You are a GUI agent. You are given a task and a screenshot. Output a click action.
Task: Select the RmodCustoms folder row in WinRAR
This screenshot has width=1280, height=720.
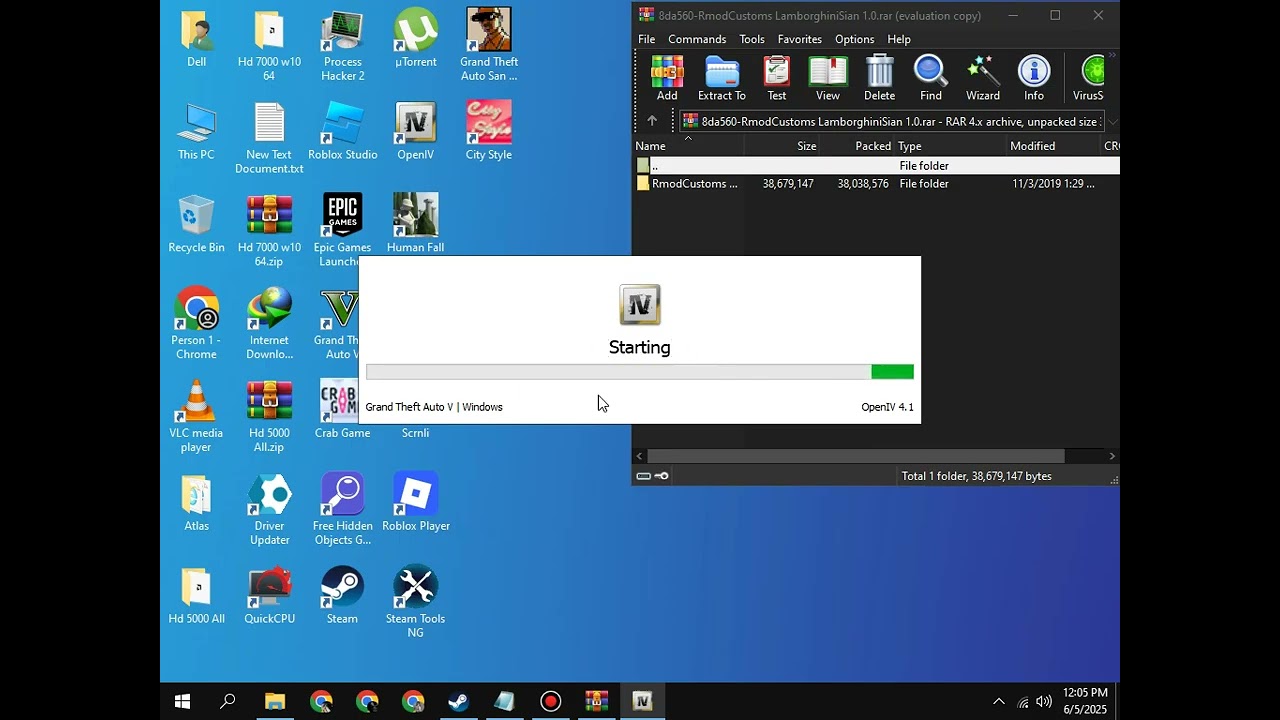coord(875,184)
